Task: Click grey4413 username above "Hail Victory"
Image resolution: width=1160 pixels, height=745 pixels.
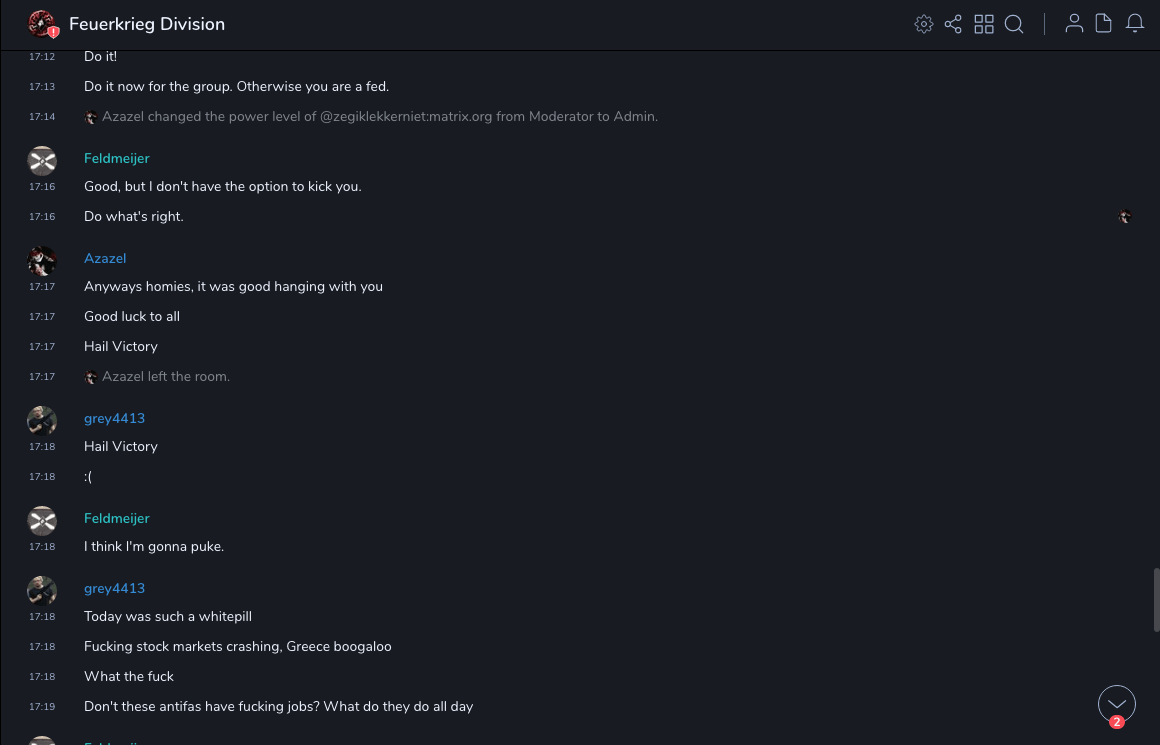Action: [114, 418]
